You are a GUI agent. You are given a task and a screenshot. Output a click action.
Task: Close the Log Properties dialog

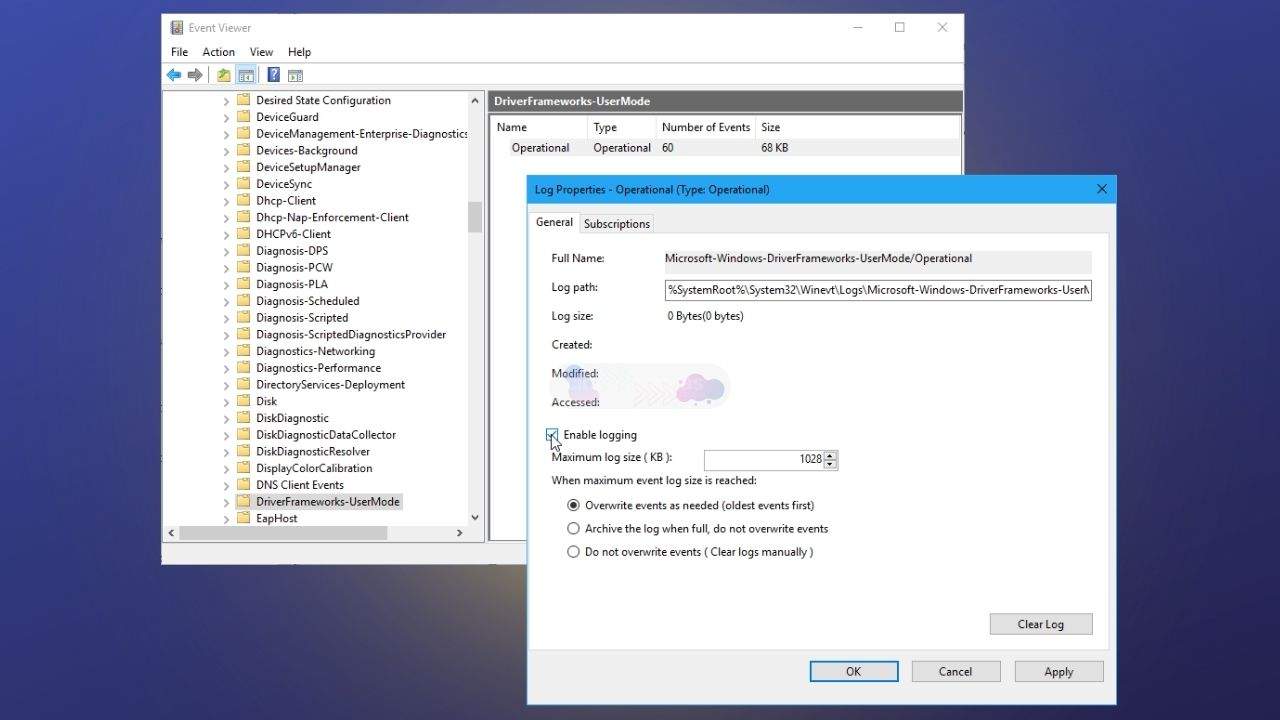(x=1102, y=189)
